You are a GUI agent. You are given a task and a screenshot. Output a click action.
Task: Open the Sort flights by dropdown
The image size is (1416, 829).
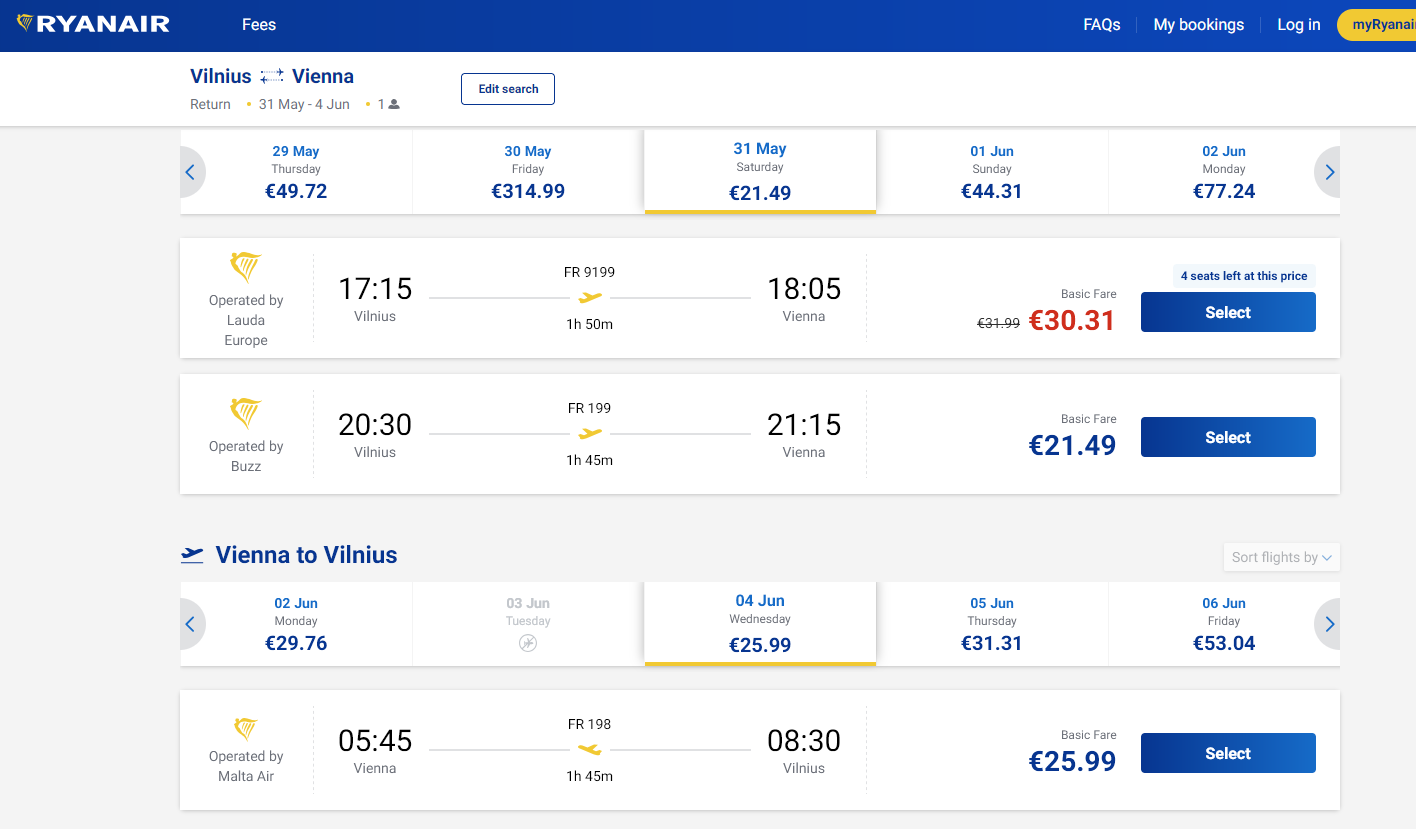pyautogui.click(x=1281, y=557)
